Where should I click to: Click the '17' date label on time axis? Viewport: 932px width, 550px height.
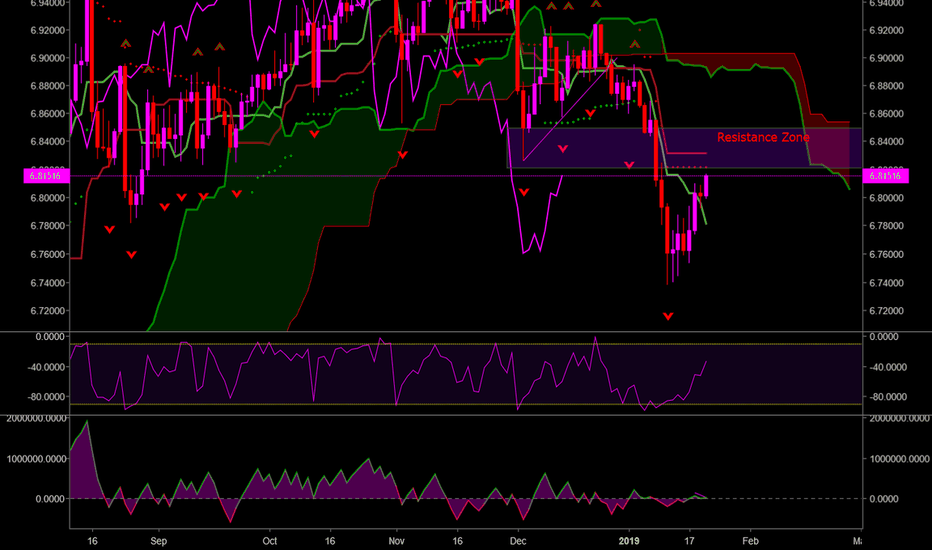coord(689,541)
